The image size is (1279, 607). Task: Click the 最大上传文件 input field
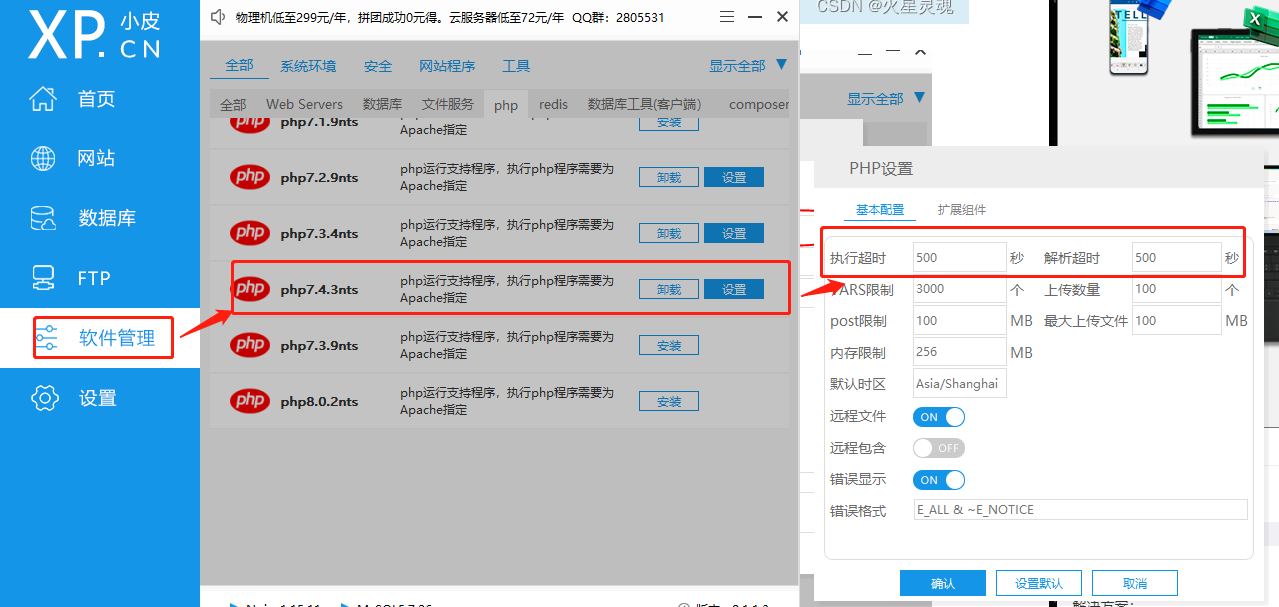tap(1176, 321)
